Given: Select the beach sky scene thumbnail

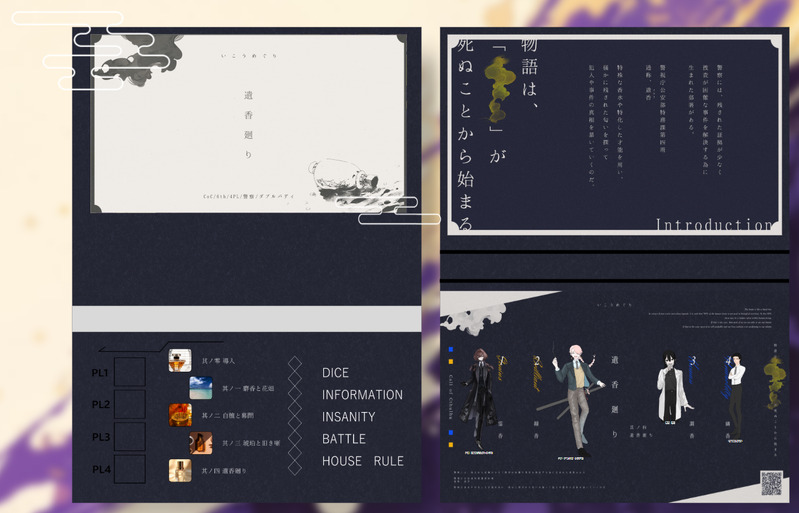Looking at the screenshot, I should pos(201,388).
